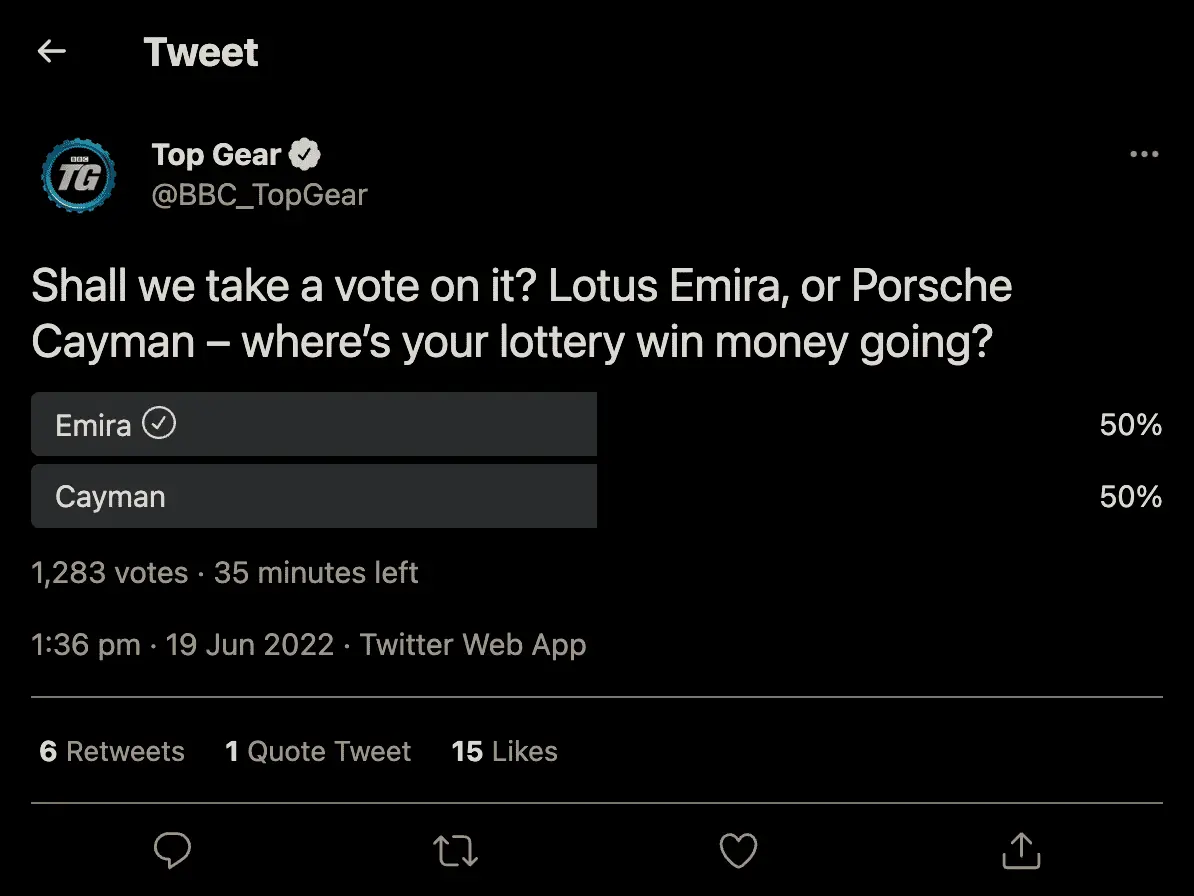Select the Cayman poll option
1194x896 pixels.
click(x=314, y=496)
